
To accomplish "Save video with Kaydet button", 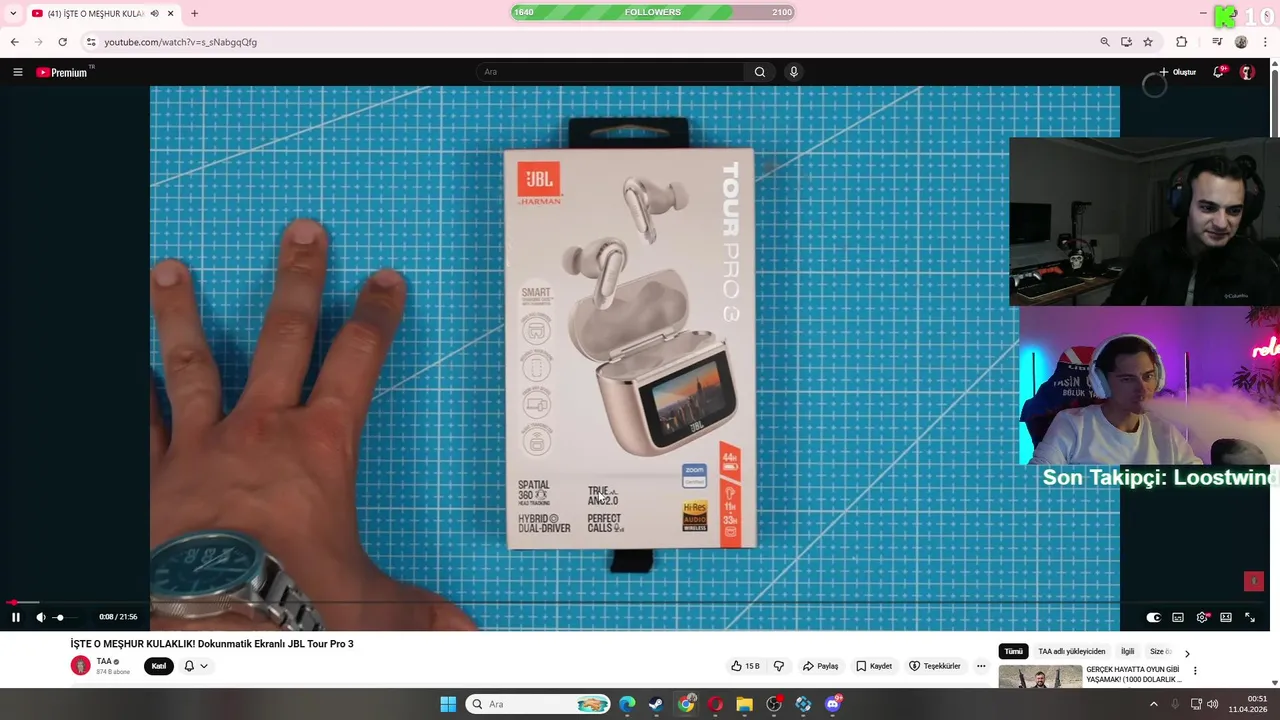I will (874, 666).
